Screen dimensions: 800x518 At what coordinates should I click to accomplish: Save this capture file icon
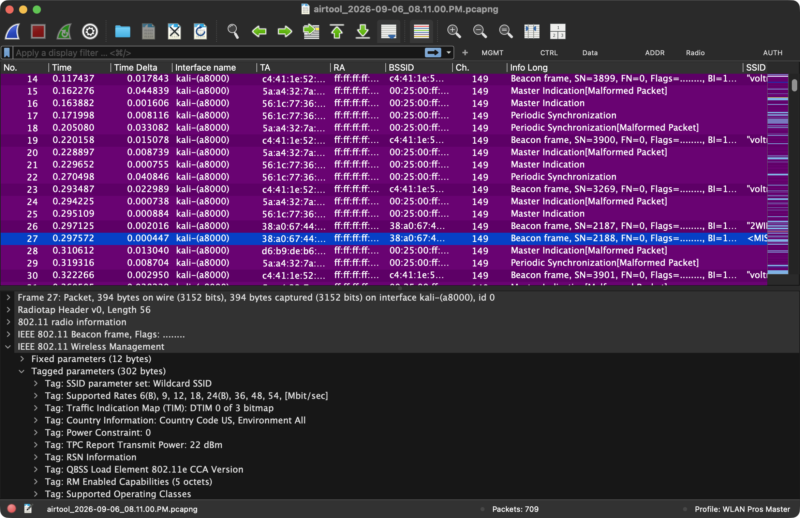coord(148,32)
